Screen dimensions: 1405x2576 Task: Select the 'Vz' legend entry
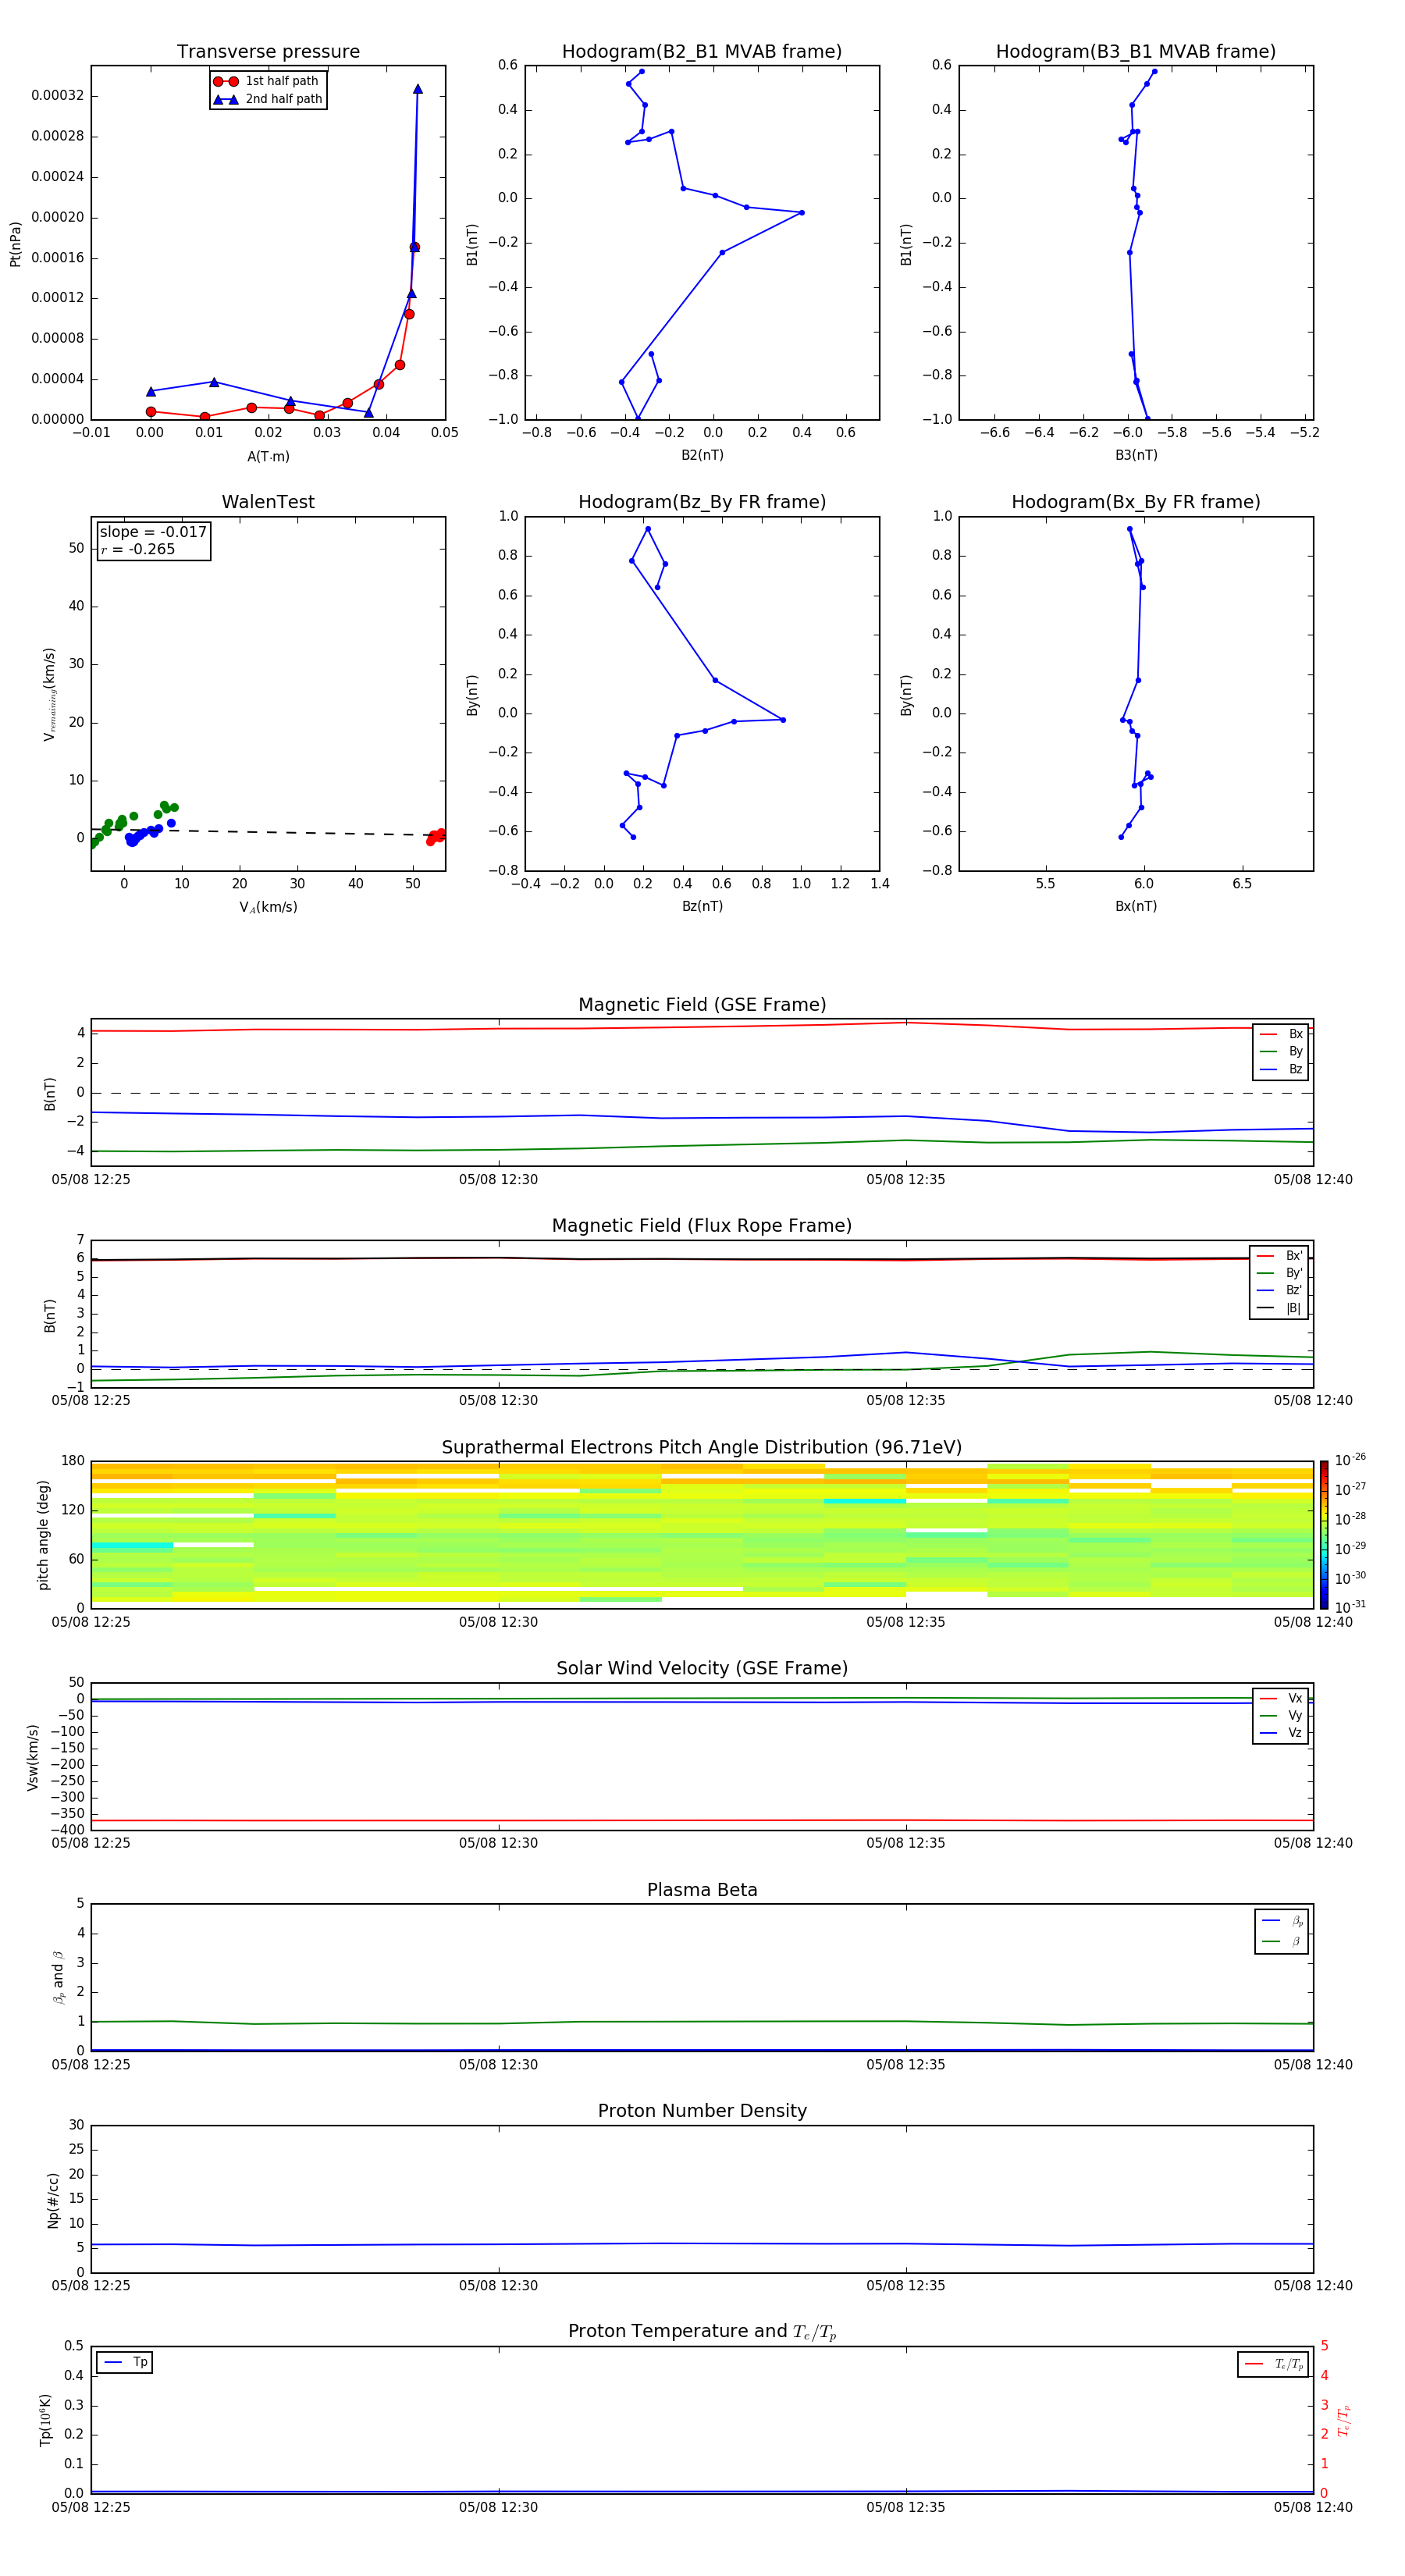click(1281, 1733)
